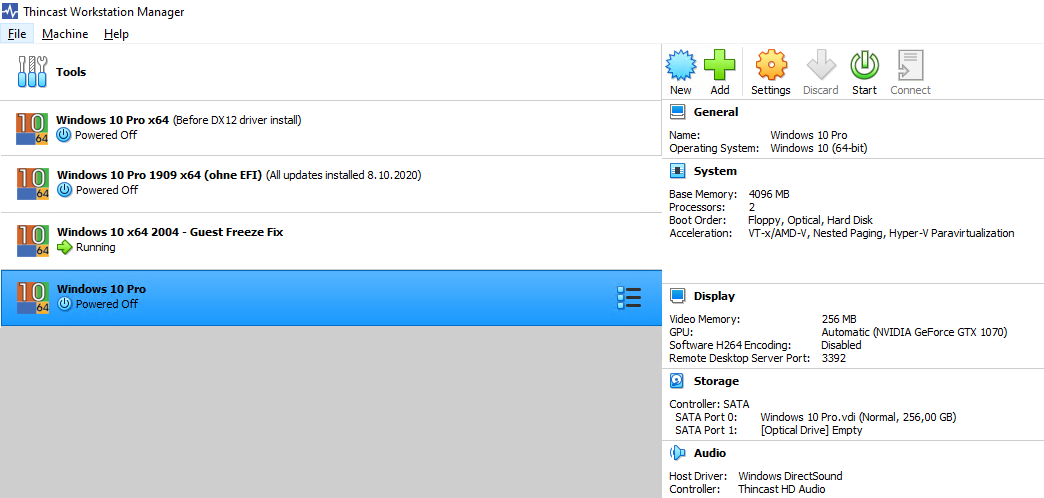The image size is (1044, 498).
Task: Click the Discard arrow icon
Action: pos(821,65)
